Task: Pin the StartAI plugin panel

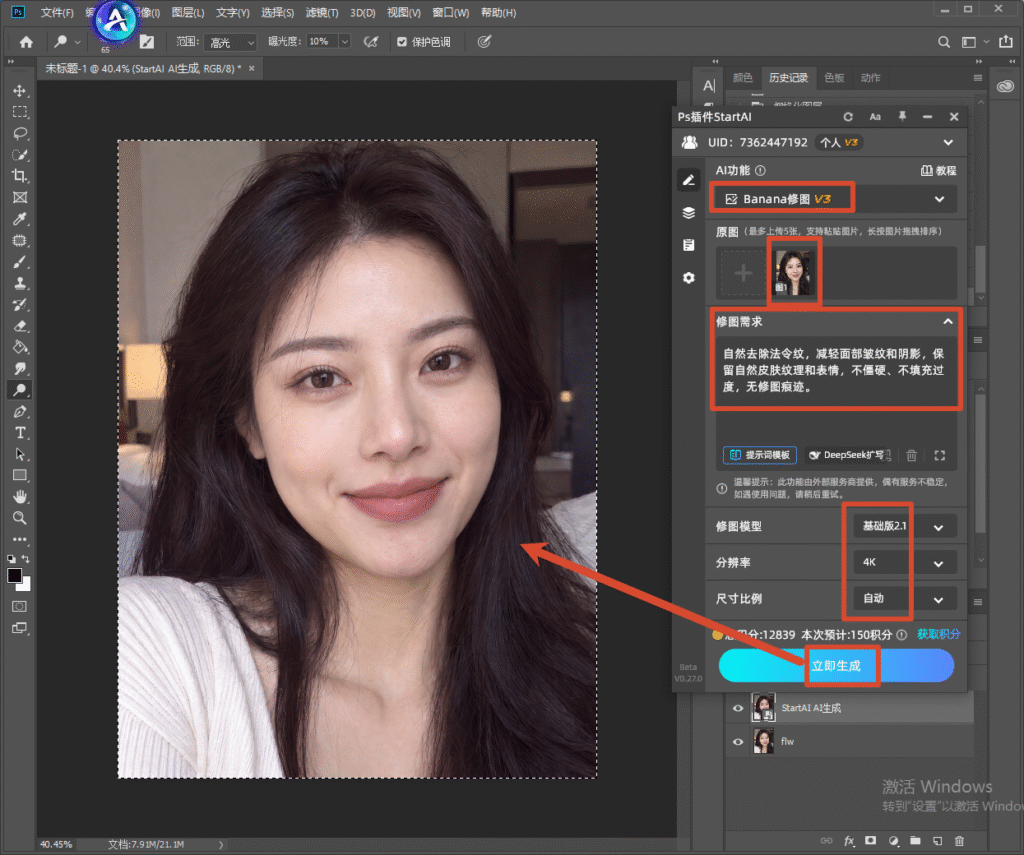Action: [902, 116]
